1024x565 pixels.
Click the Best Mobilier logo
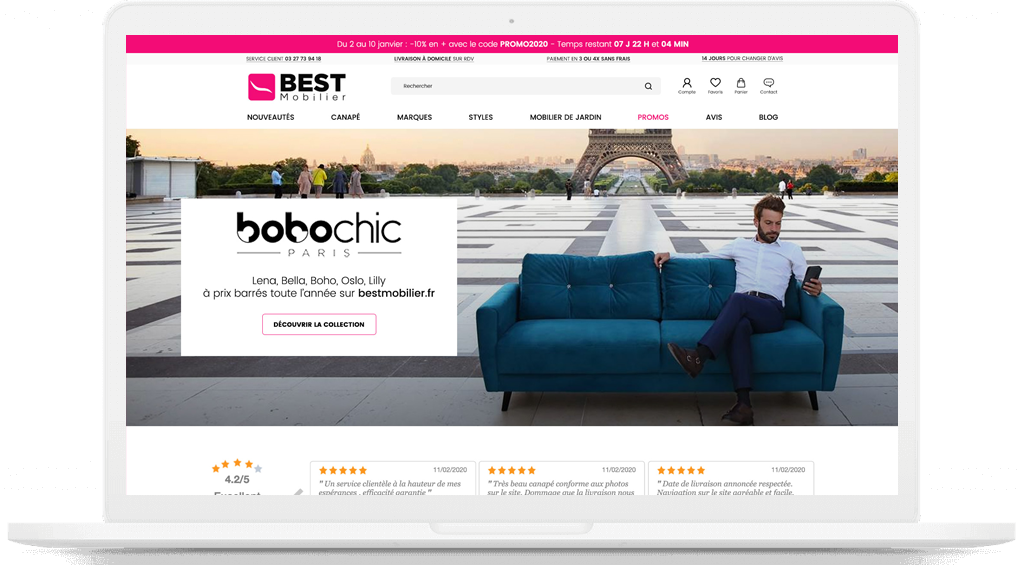[297, 87]
